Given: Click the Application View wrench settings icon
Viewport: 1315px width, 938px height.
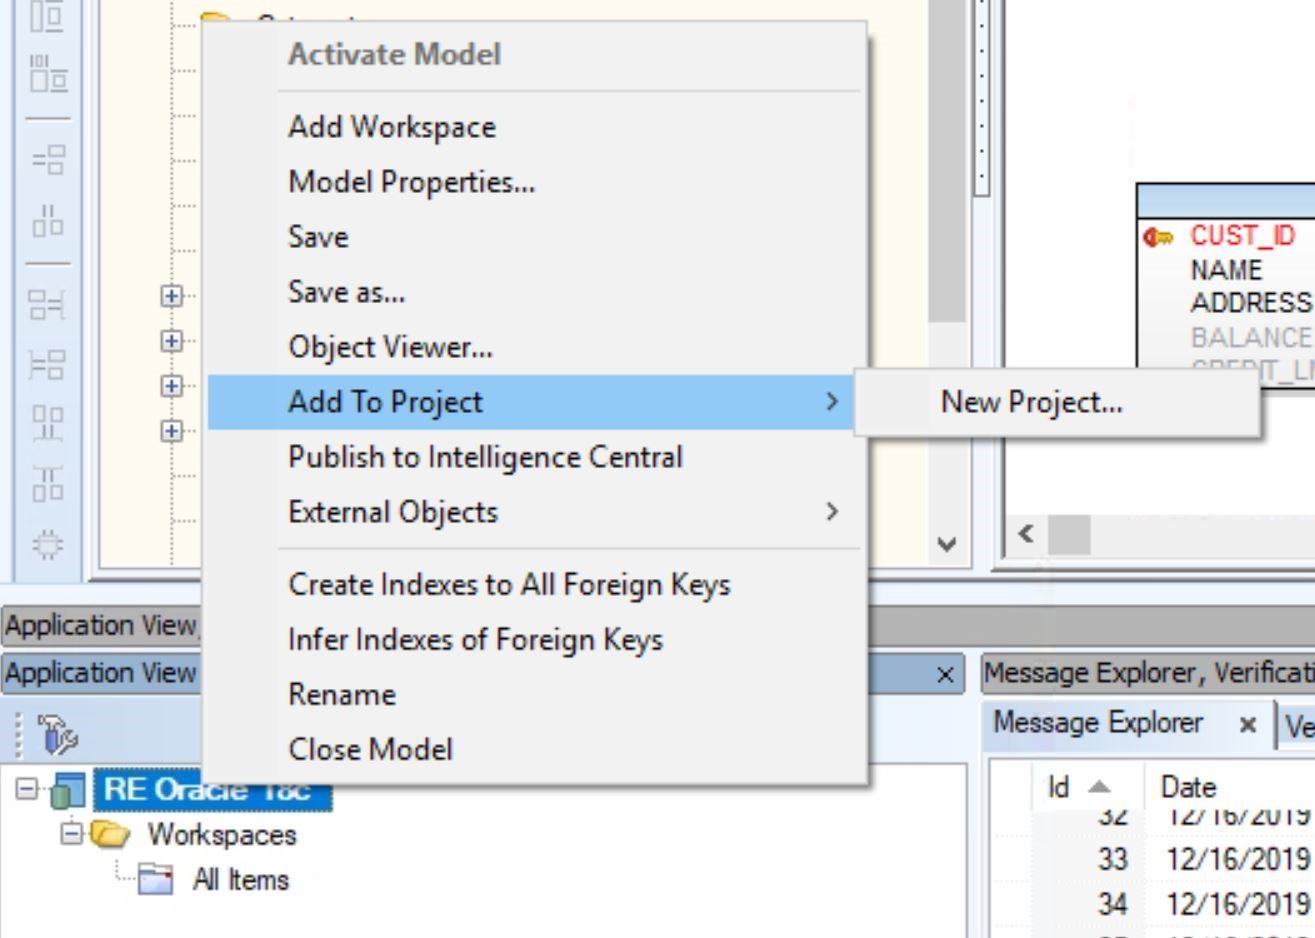Looking at the screenshot, I should click(x=56, y=734).
